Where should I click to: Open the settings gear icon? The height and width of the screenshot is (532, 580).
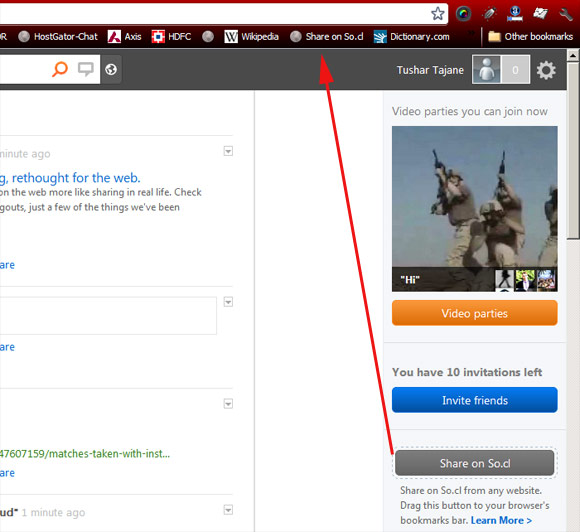[546, 70]
